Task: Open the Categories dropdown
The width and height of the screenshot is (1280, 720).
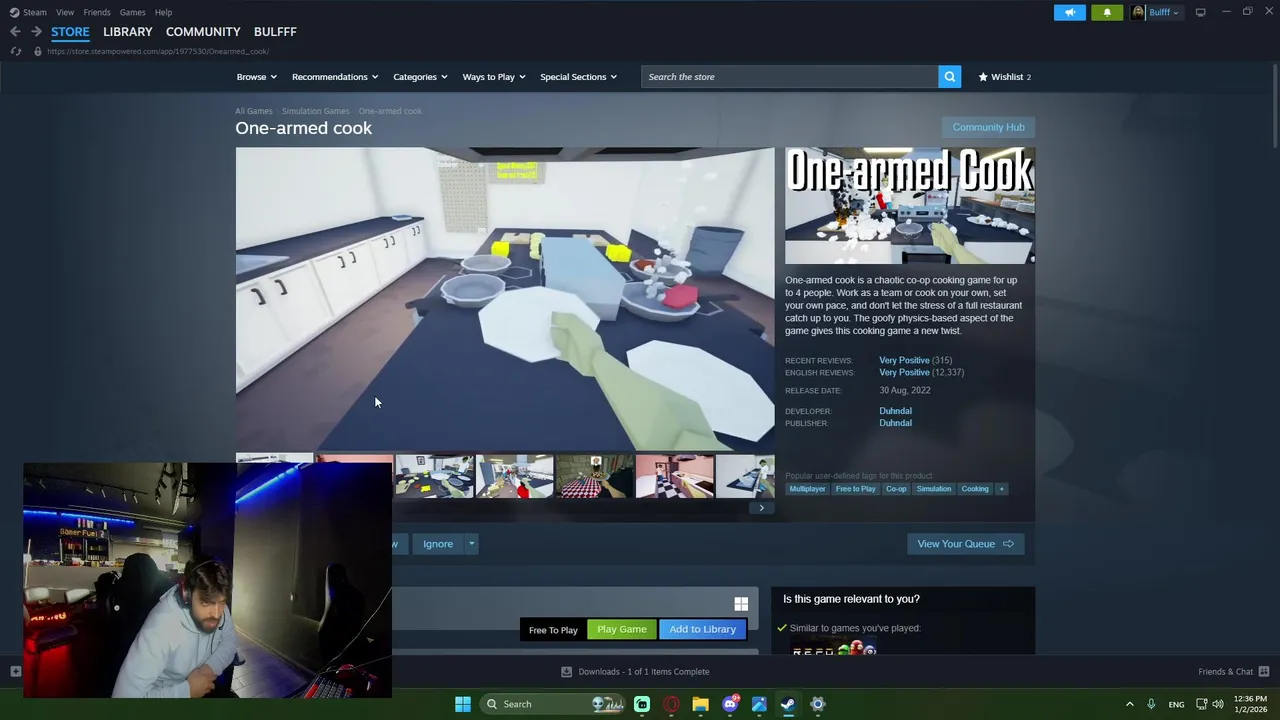Action: click(x=420, y=77)
